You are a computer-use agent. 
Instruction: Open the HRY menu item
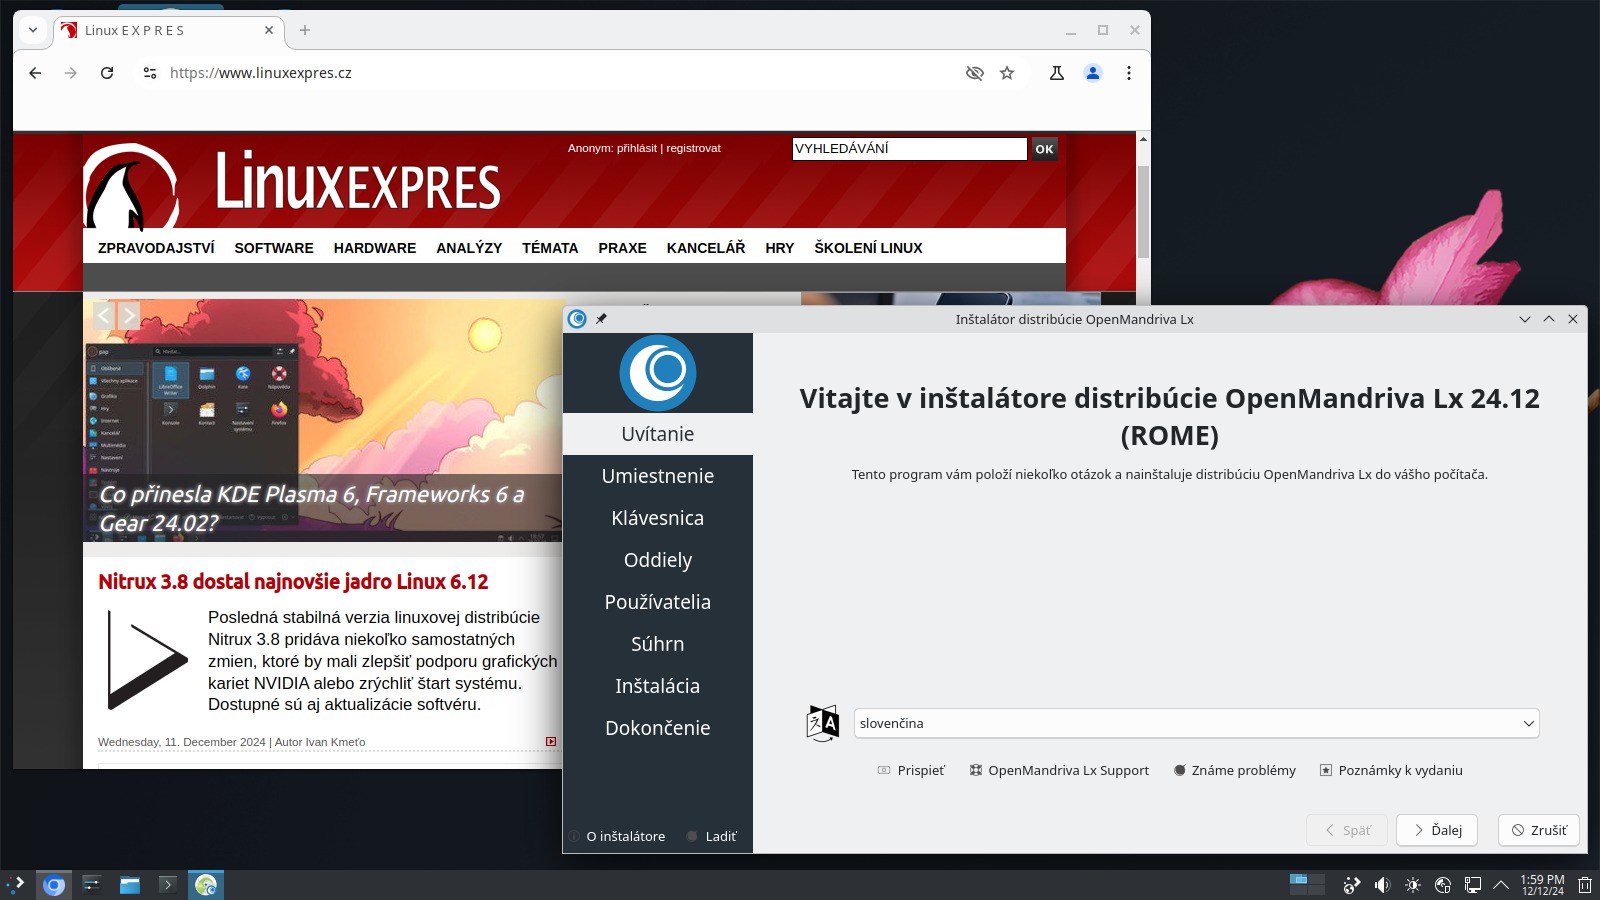780,248
